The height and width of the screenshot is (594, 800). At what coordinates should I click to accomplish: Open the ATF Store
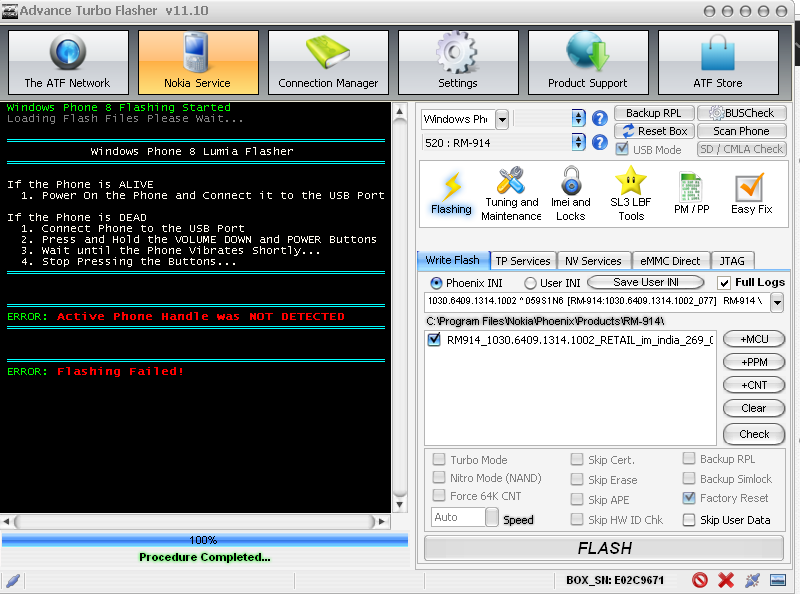pyautogui.click(x=718, y=62)
